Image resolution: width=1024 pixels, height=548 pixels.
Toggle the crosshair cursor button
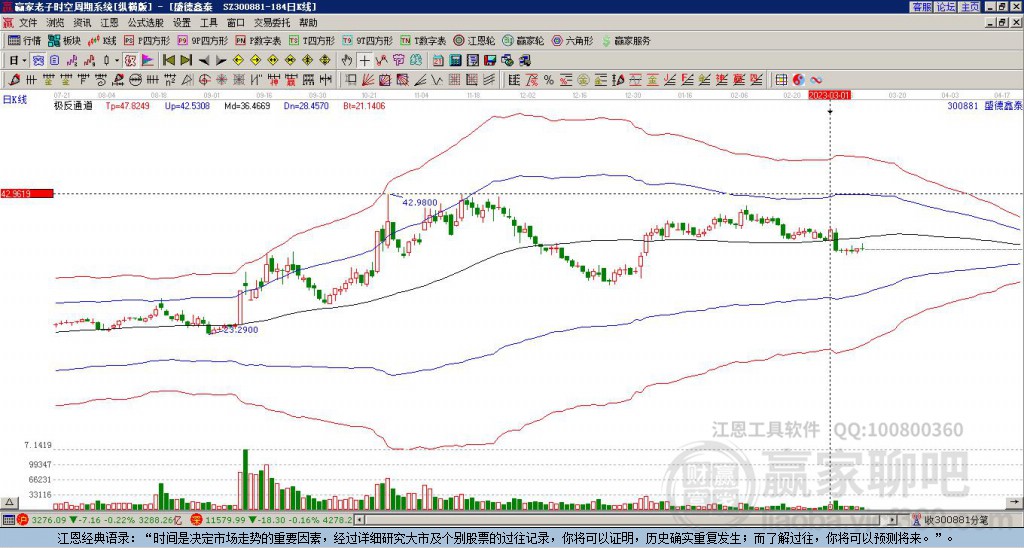pos(364,61)
